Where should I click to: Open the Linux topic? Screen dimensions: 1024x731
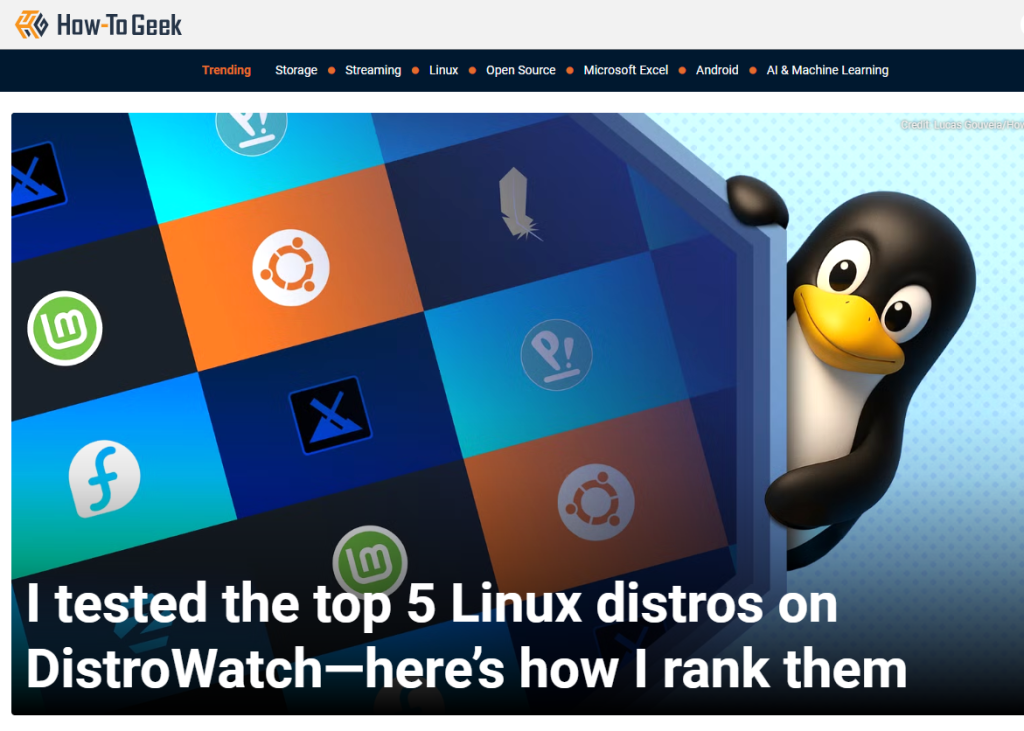click(443, 70)
